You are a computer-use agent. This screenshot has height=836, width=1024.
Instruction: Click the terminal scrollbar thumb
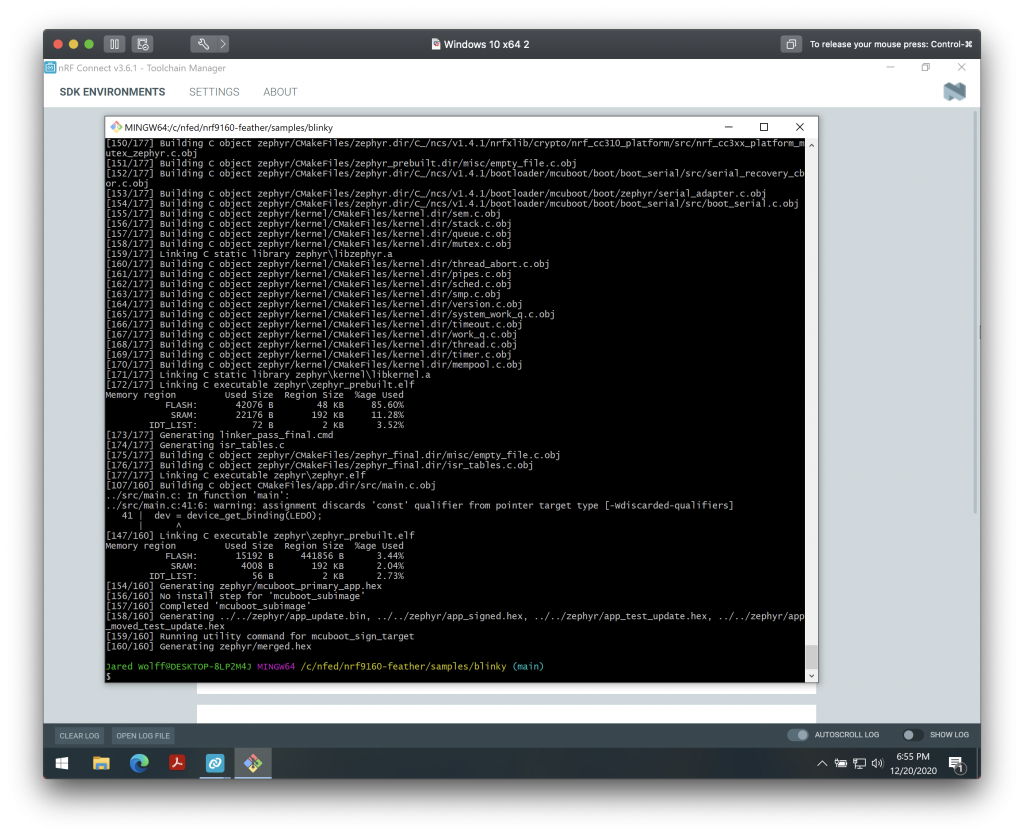(x=811, y=656)
